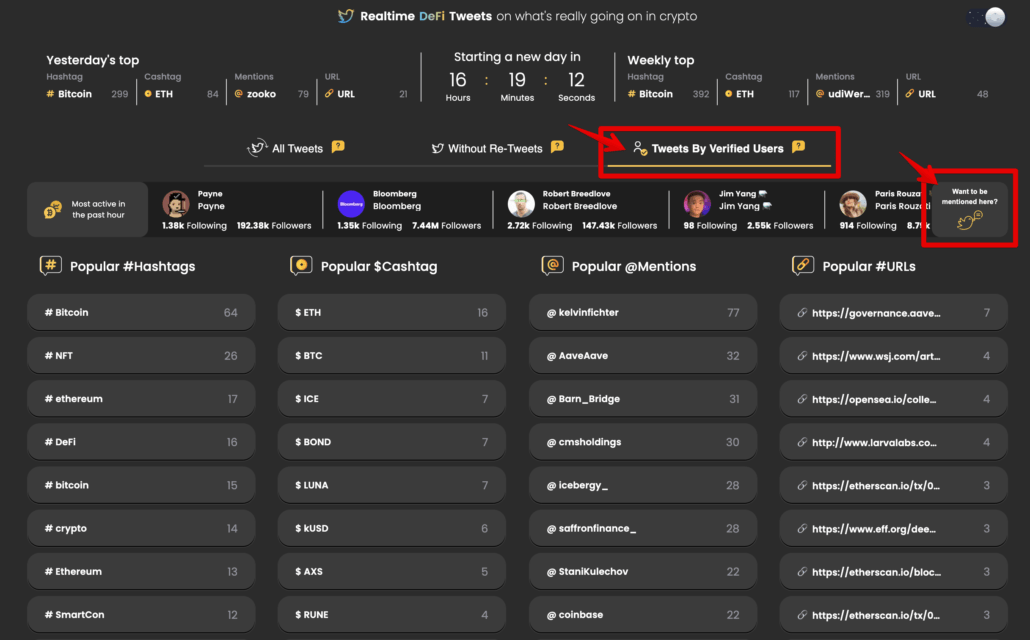The height and width of the screenshot is (640, 1030).
Task: Select the @ kelvinfichter mention row
Action: 643,312
